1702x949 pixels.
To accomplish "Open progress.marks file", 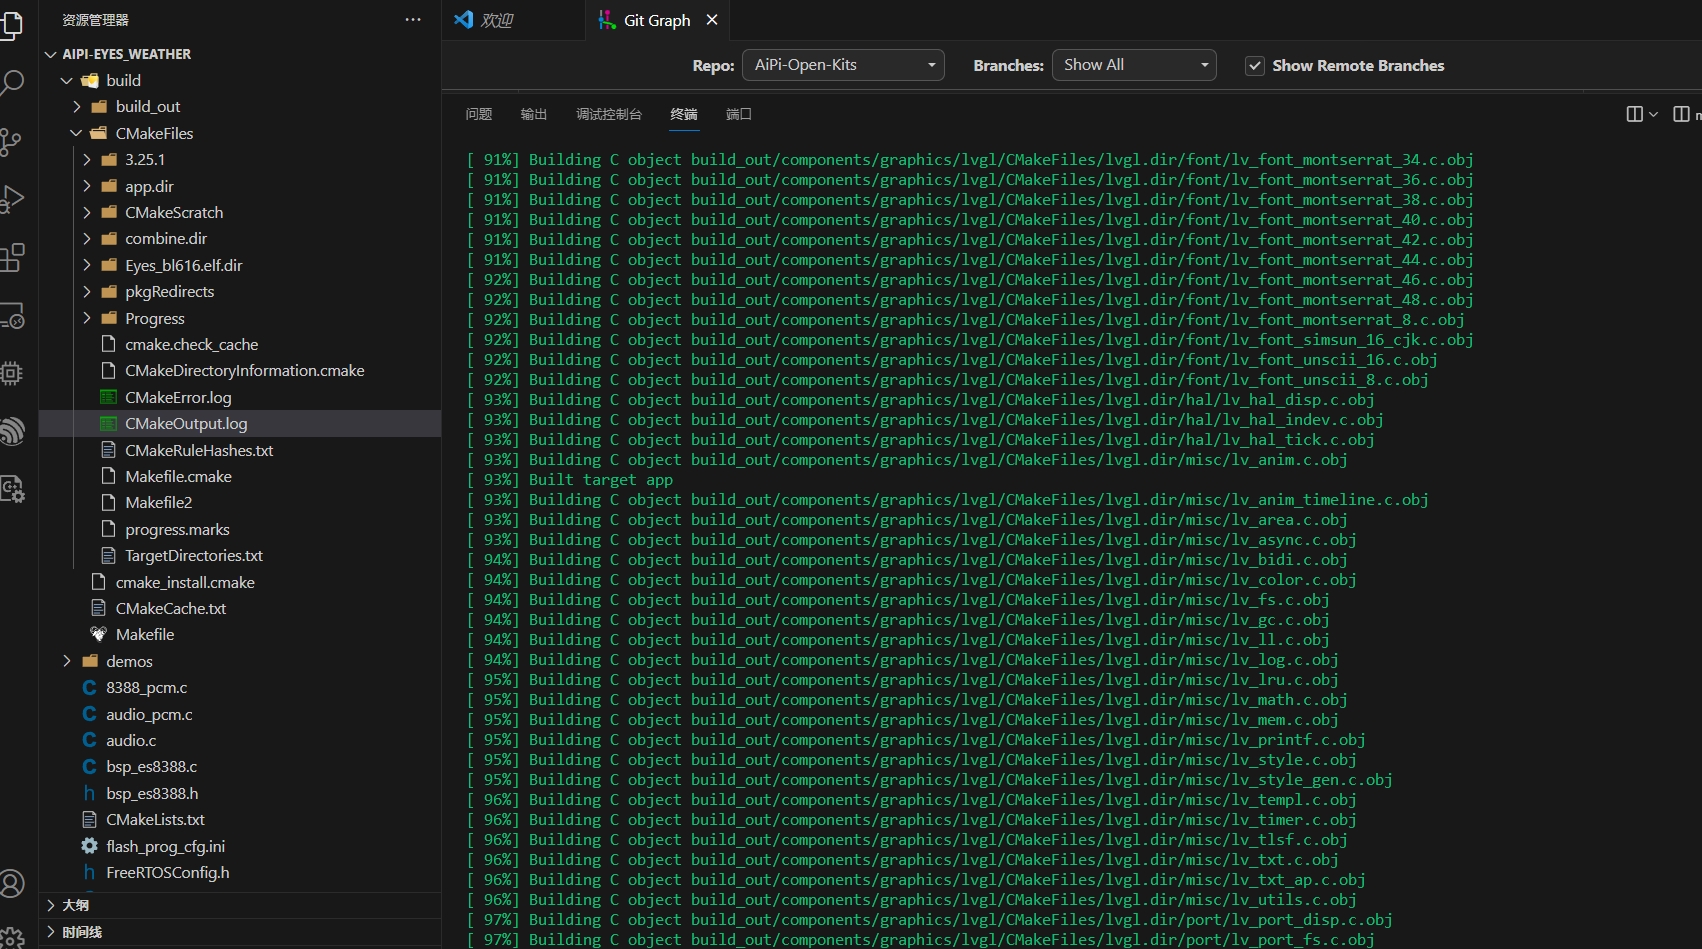I will click(x=240, y=529).
